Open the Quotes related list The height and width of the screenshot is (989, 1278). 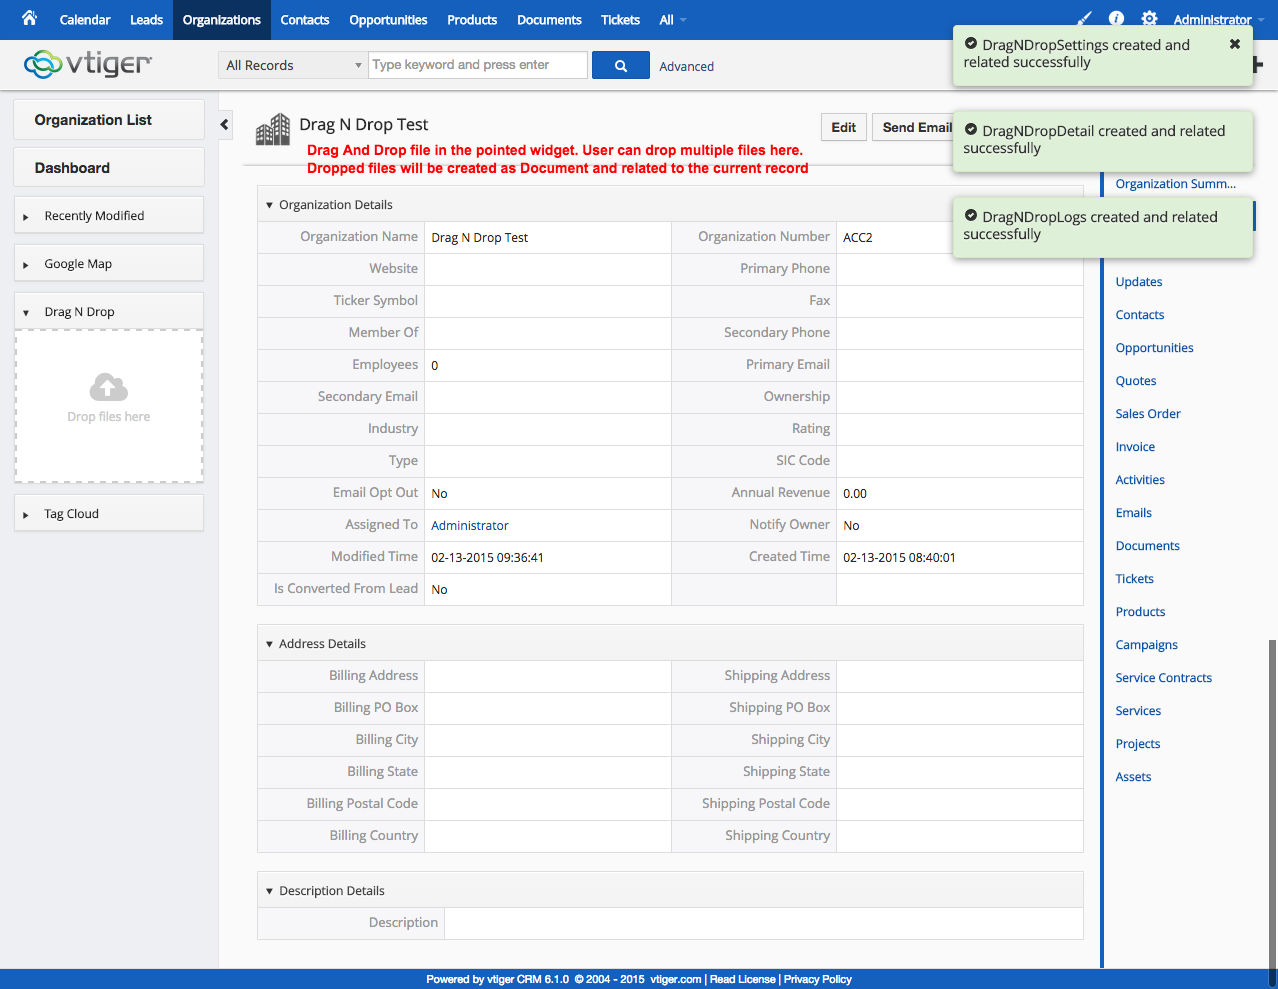tap(1136, 381)
